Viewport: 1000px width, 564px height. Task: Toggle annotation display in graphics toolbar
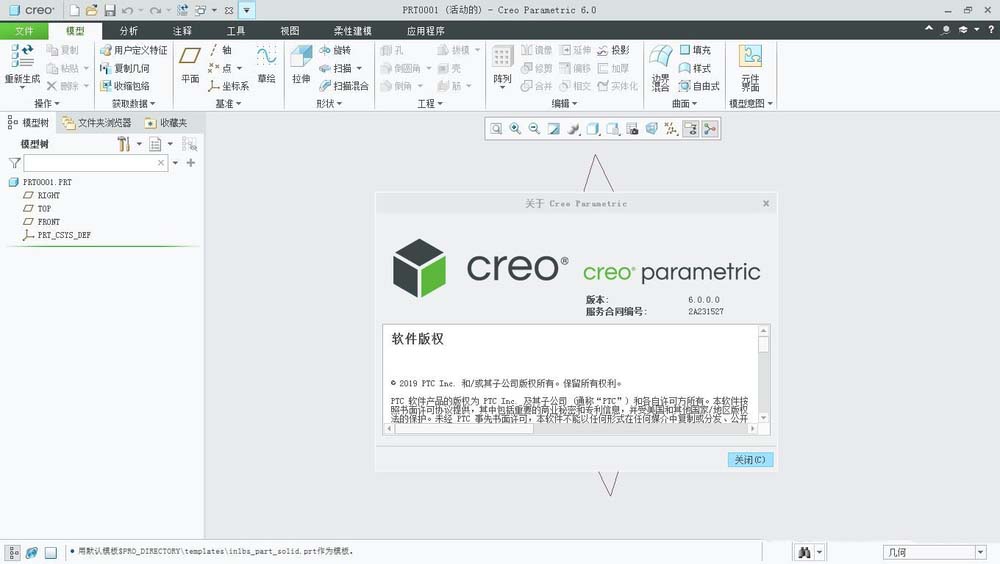coord(691,129)
